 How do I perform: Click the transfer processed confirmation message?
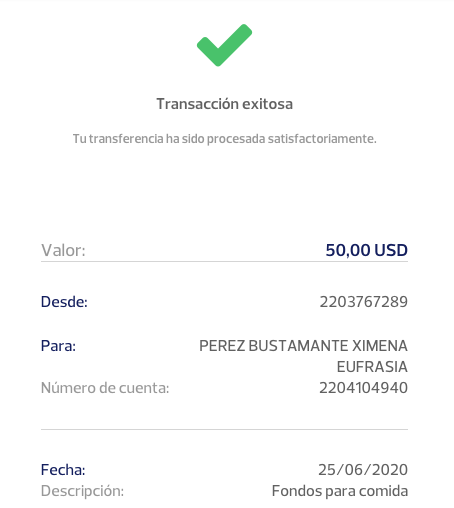pyautogui.click(x=225, y=139)
